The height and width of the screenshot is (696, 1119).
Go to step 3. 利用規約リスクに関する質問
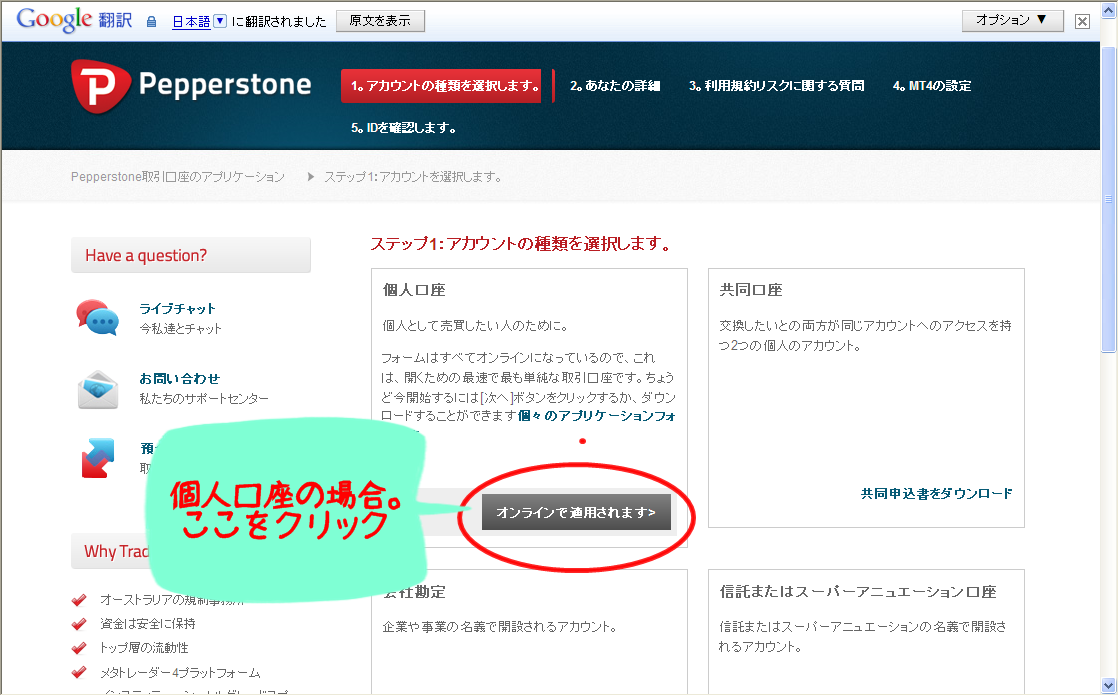tap(776, 86)
